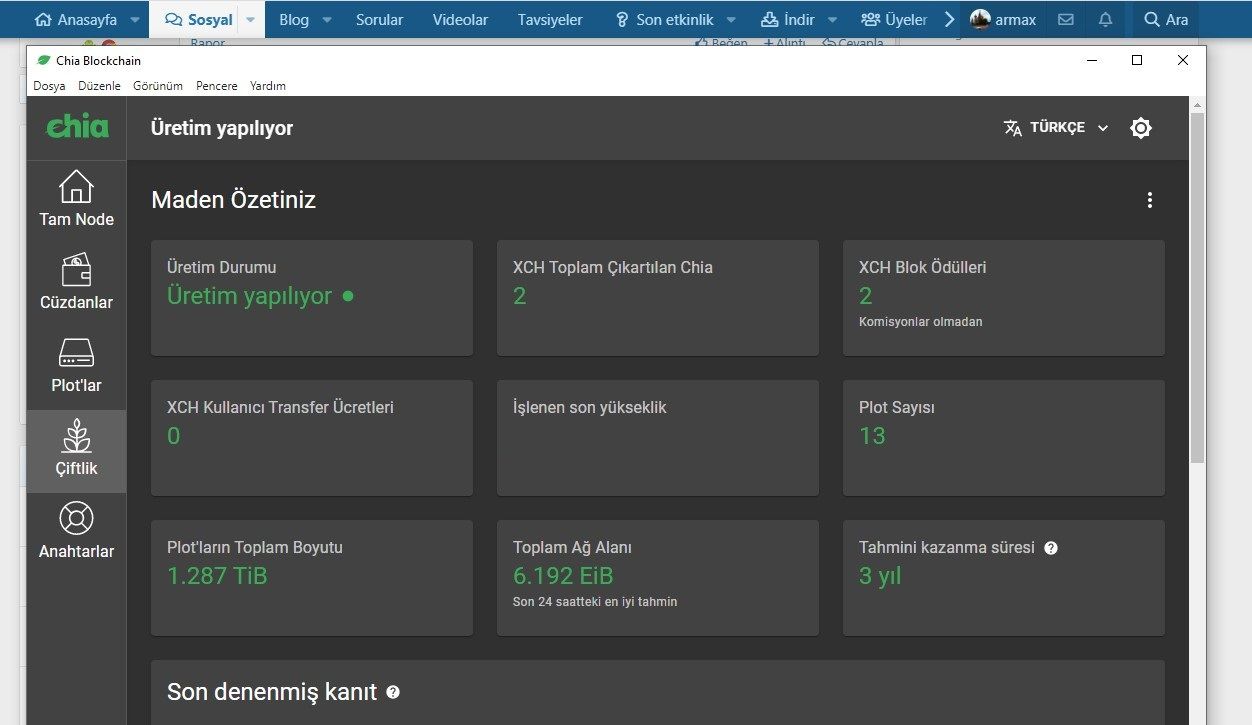
Task: Show more forum nav items arrow
Action: click(x=949, y=19)
